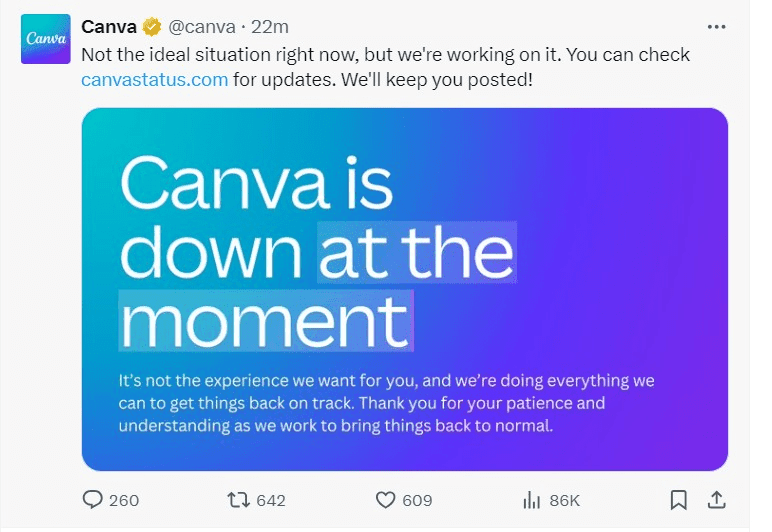Open the 'Canva is down' image

click(404, 289)
